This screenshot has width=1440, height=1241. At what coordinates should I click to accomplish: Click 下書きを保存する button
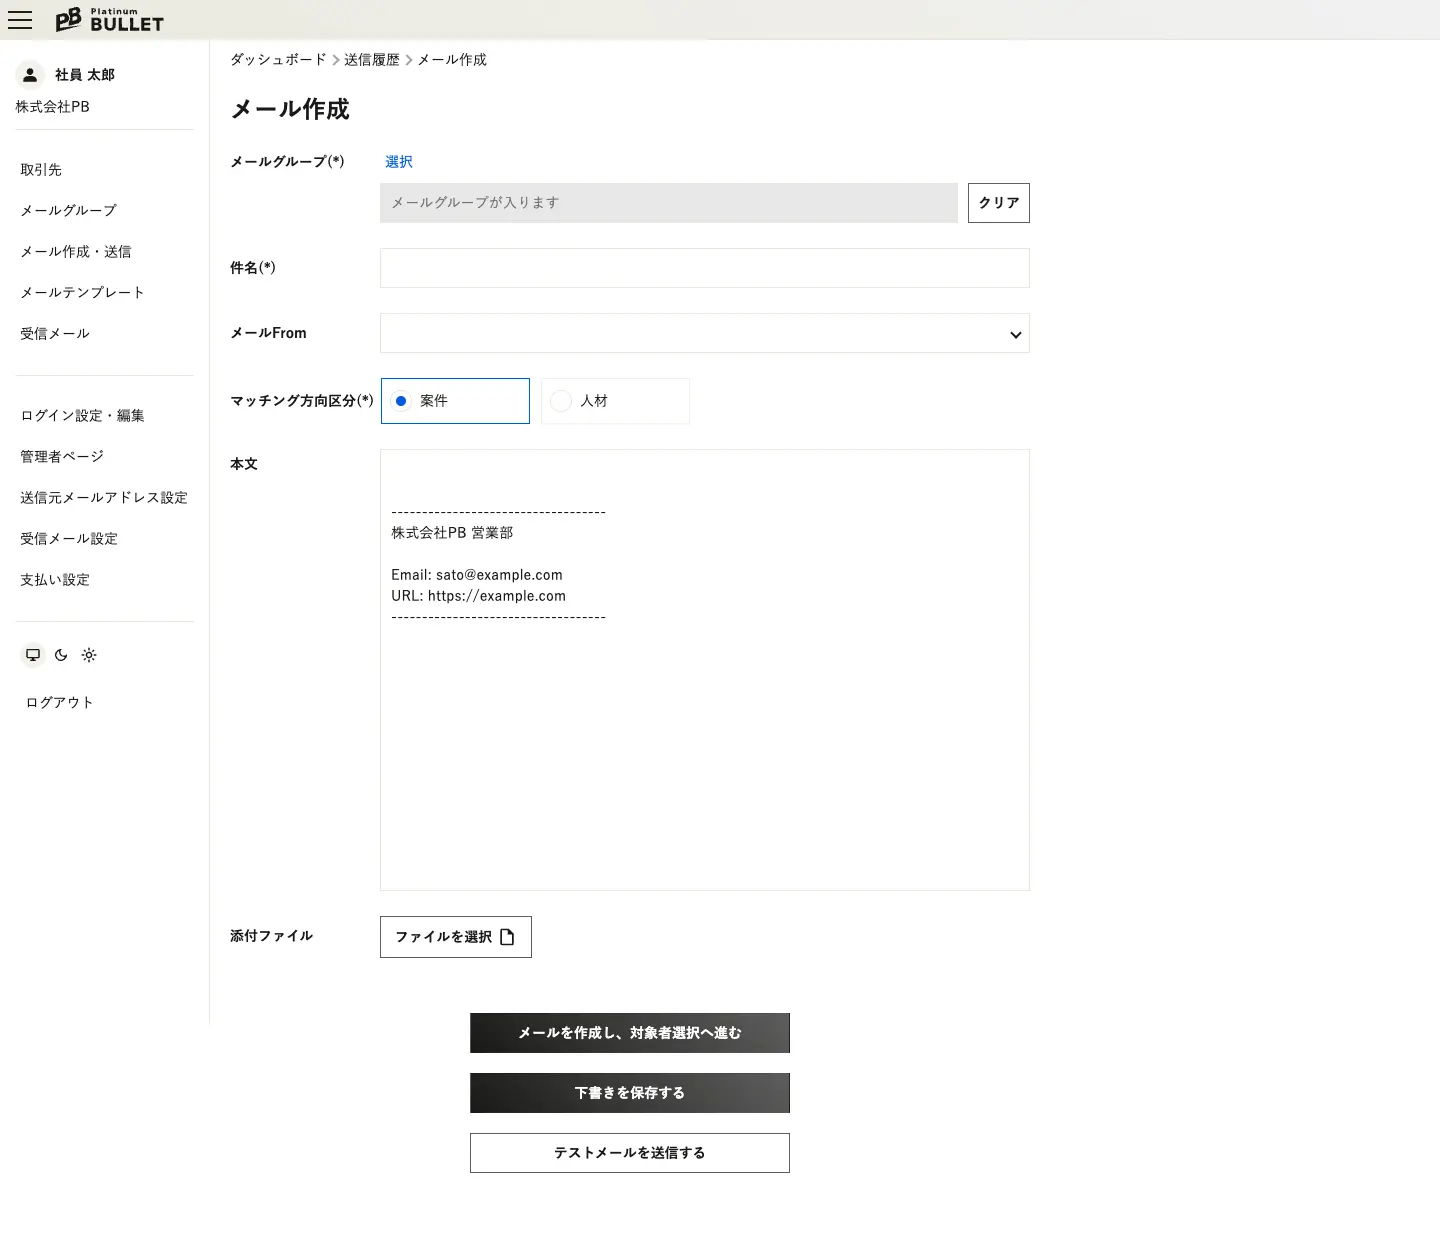point(629,1093)
